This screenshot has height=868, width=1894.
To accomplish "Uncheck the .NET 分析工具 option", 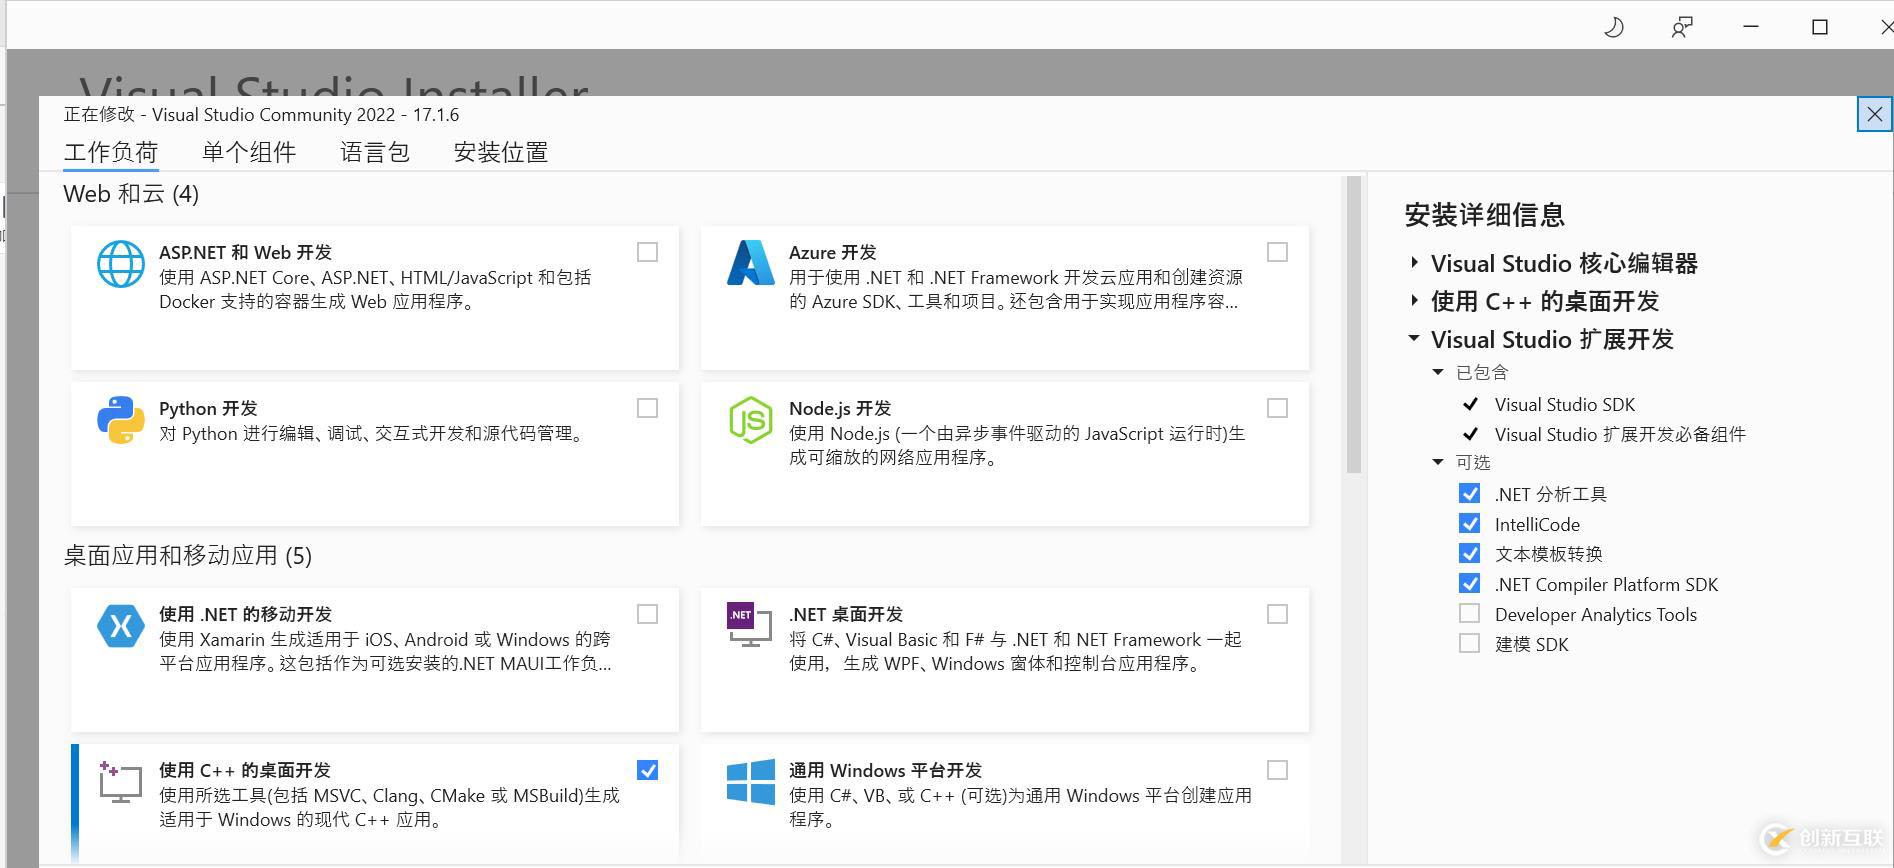I will click(x=1469, y=494).
